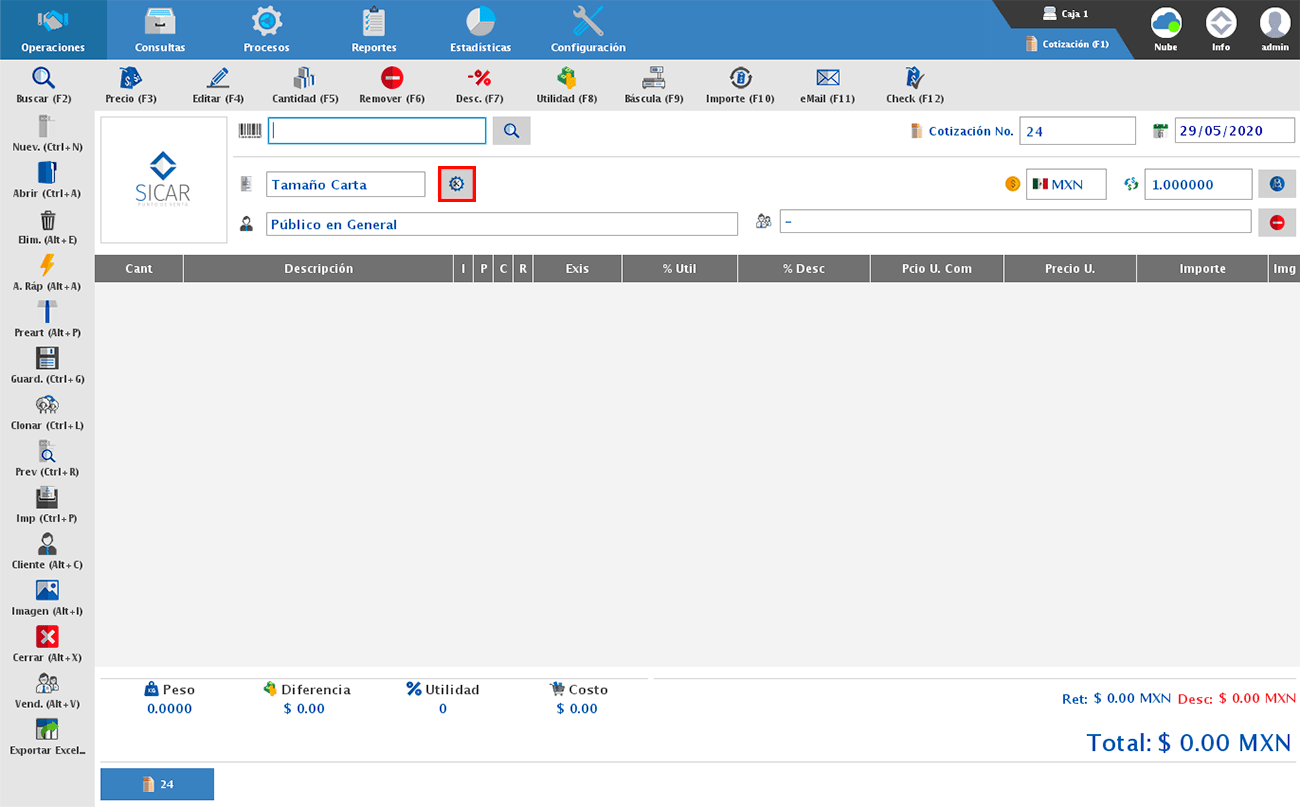Click the Precio (F3) toolbar icon
1300x807 pixels.
click(130, 79)
